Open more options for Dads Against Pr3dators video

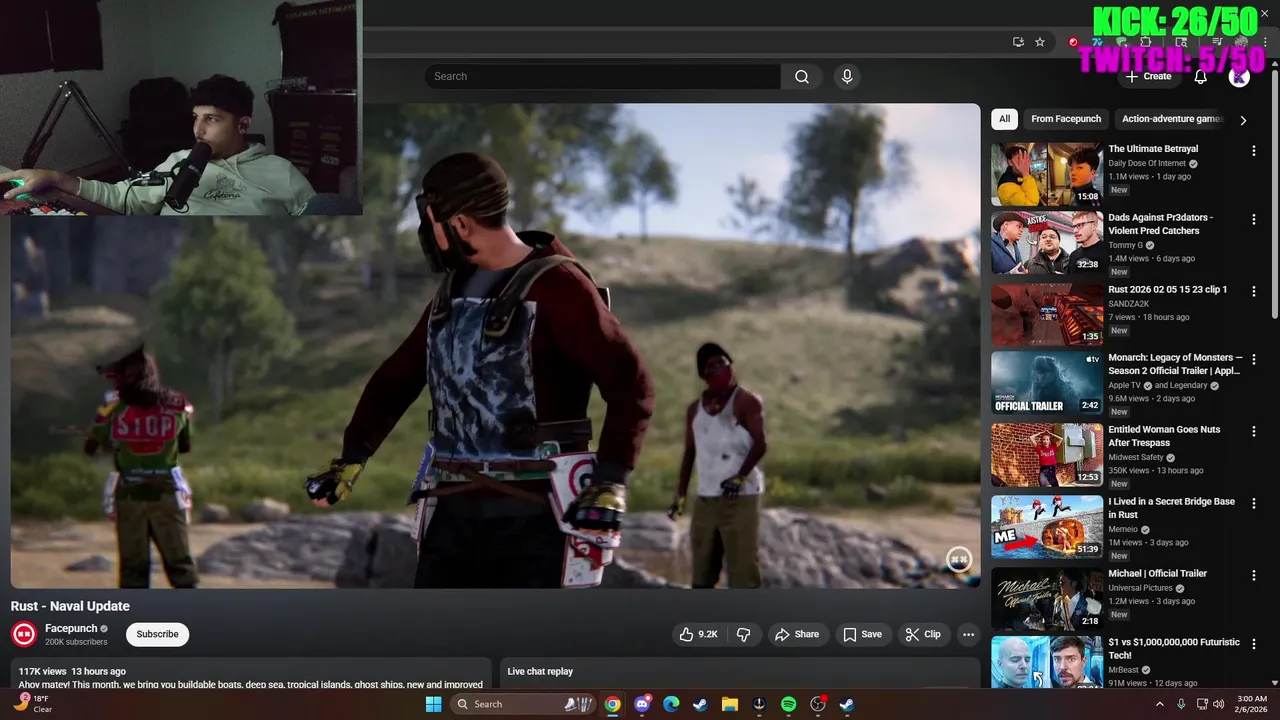point(1254,219)
